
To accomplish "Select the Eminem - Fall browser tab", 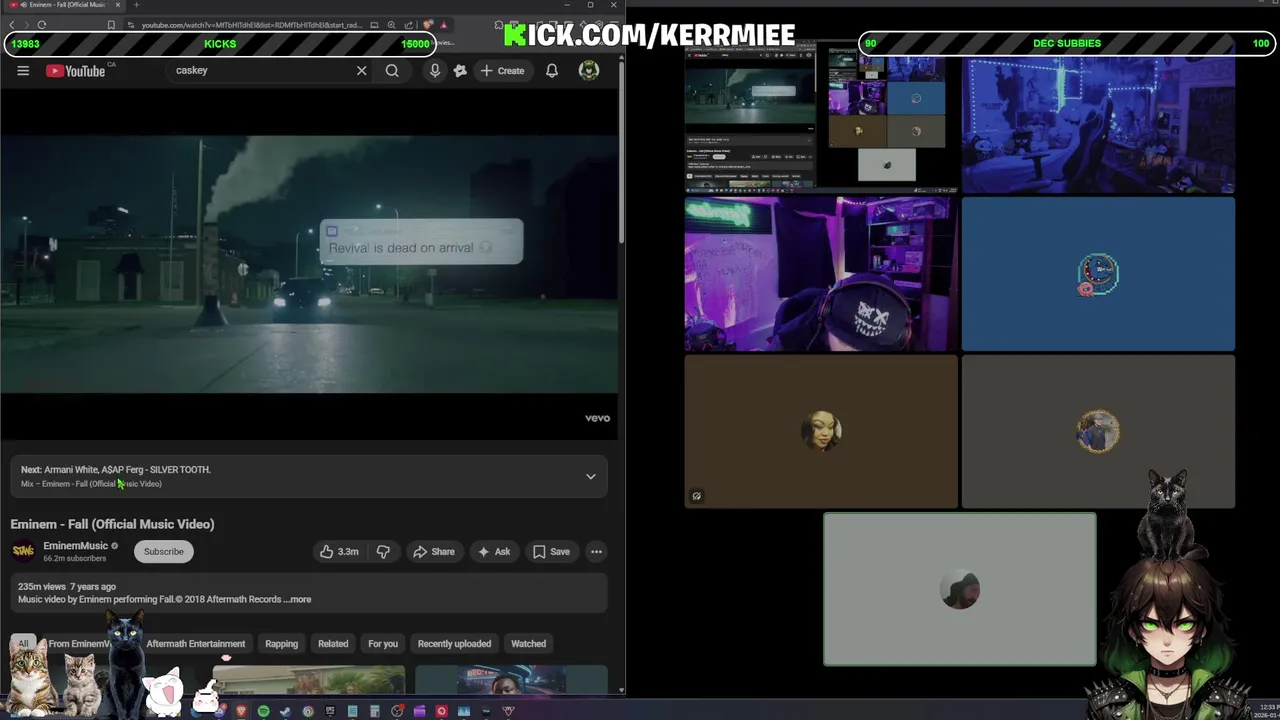I will coord(62,5).
